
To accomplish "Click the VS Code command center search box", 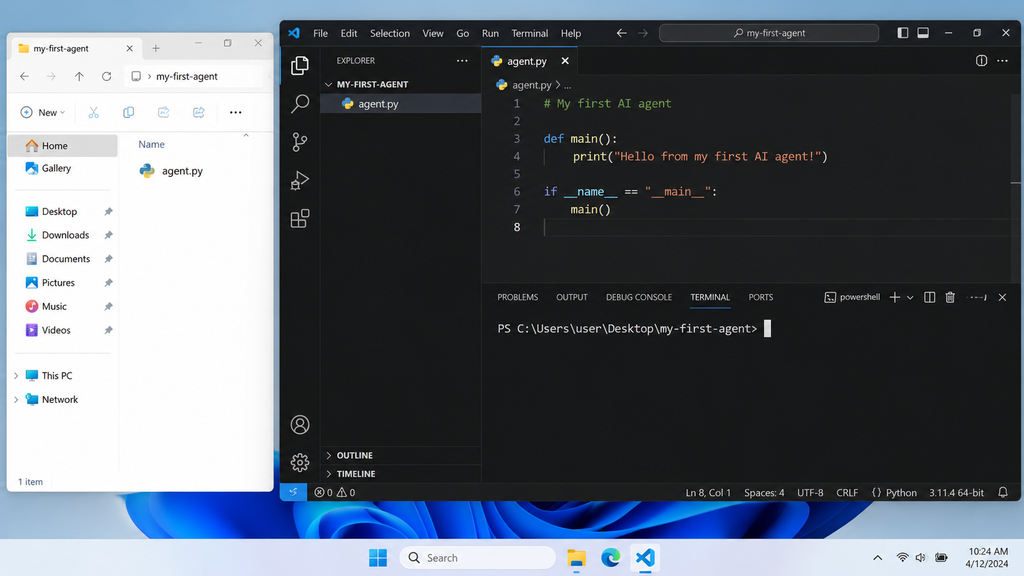I will coord(769,33).
